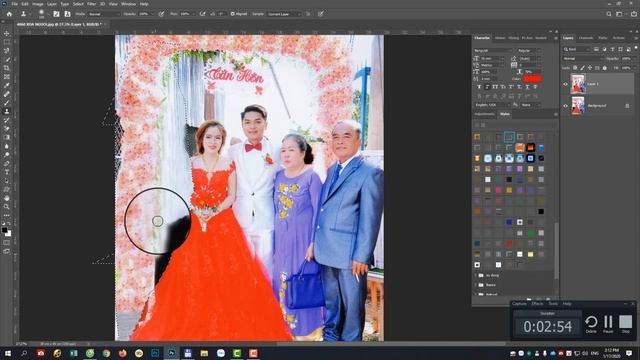Toggle Strikethrough in Character panel
Screen dimensions: 640x360
click(x=535, y=87)
